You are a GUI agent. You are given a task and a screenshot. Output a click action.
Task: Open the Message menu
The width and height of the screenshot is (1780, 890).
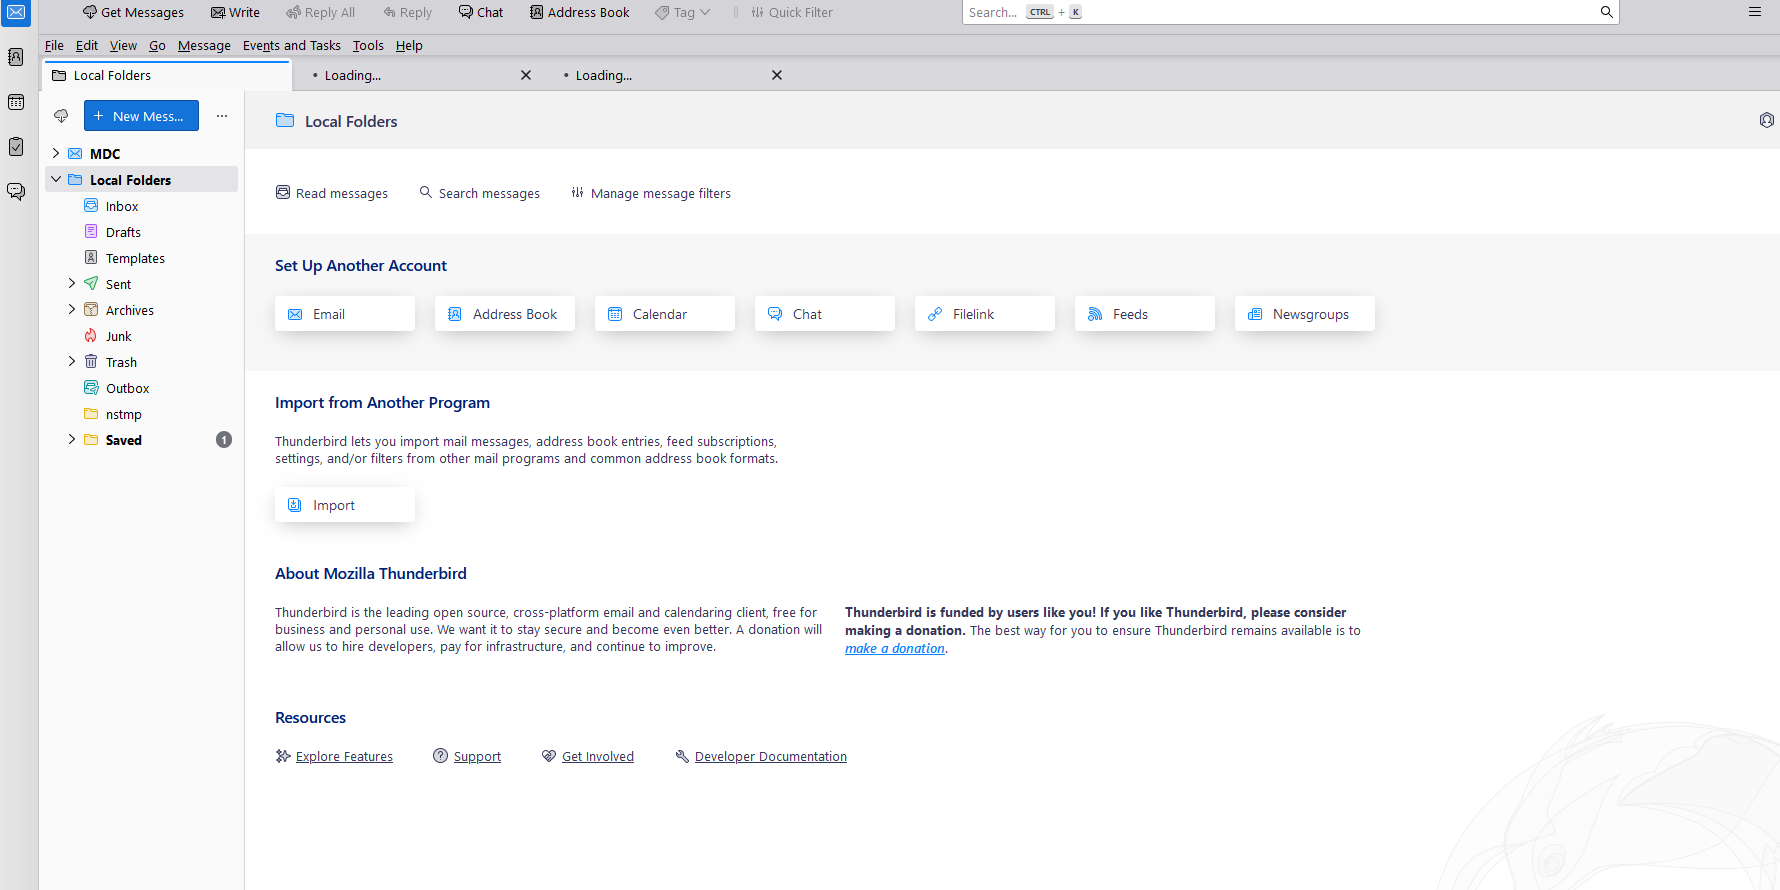point(204,46)
